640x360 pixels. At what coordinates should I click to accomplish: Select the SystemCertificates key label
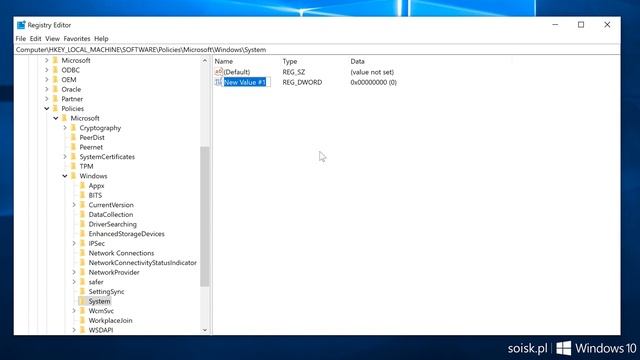[x=107, y=157]
